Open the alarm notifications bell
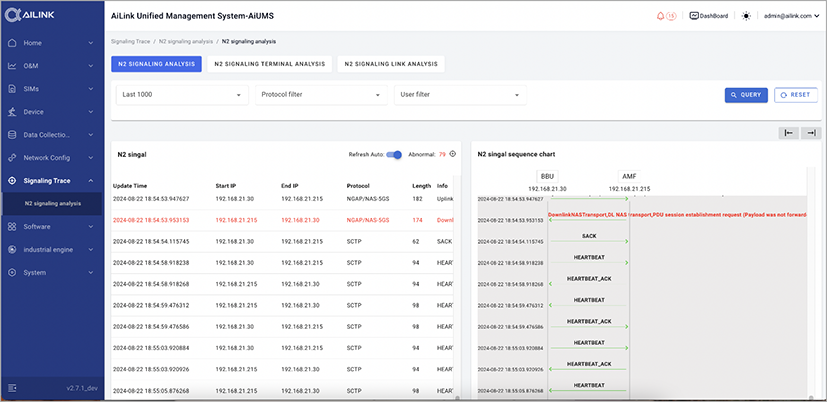Image resolution: width=827 pixels, height=402 pixels. point(659,16)
